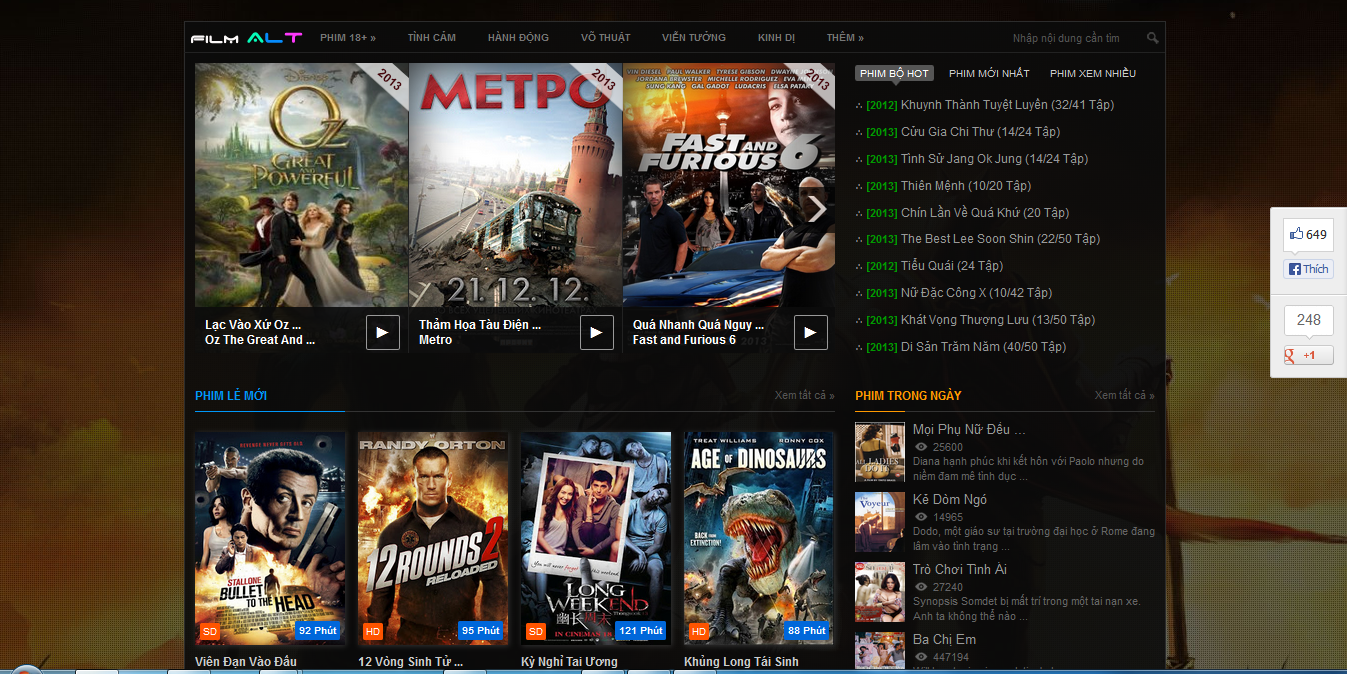Open the Oz Great and Powerful poster
The height and width of the screenshot is (674, 1347).
coord(302,185)
